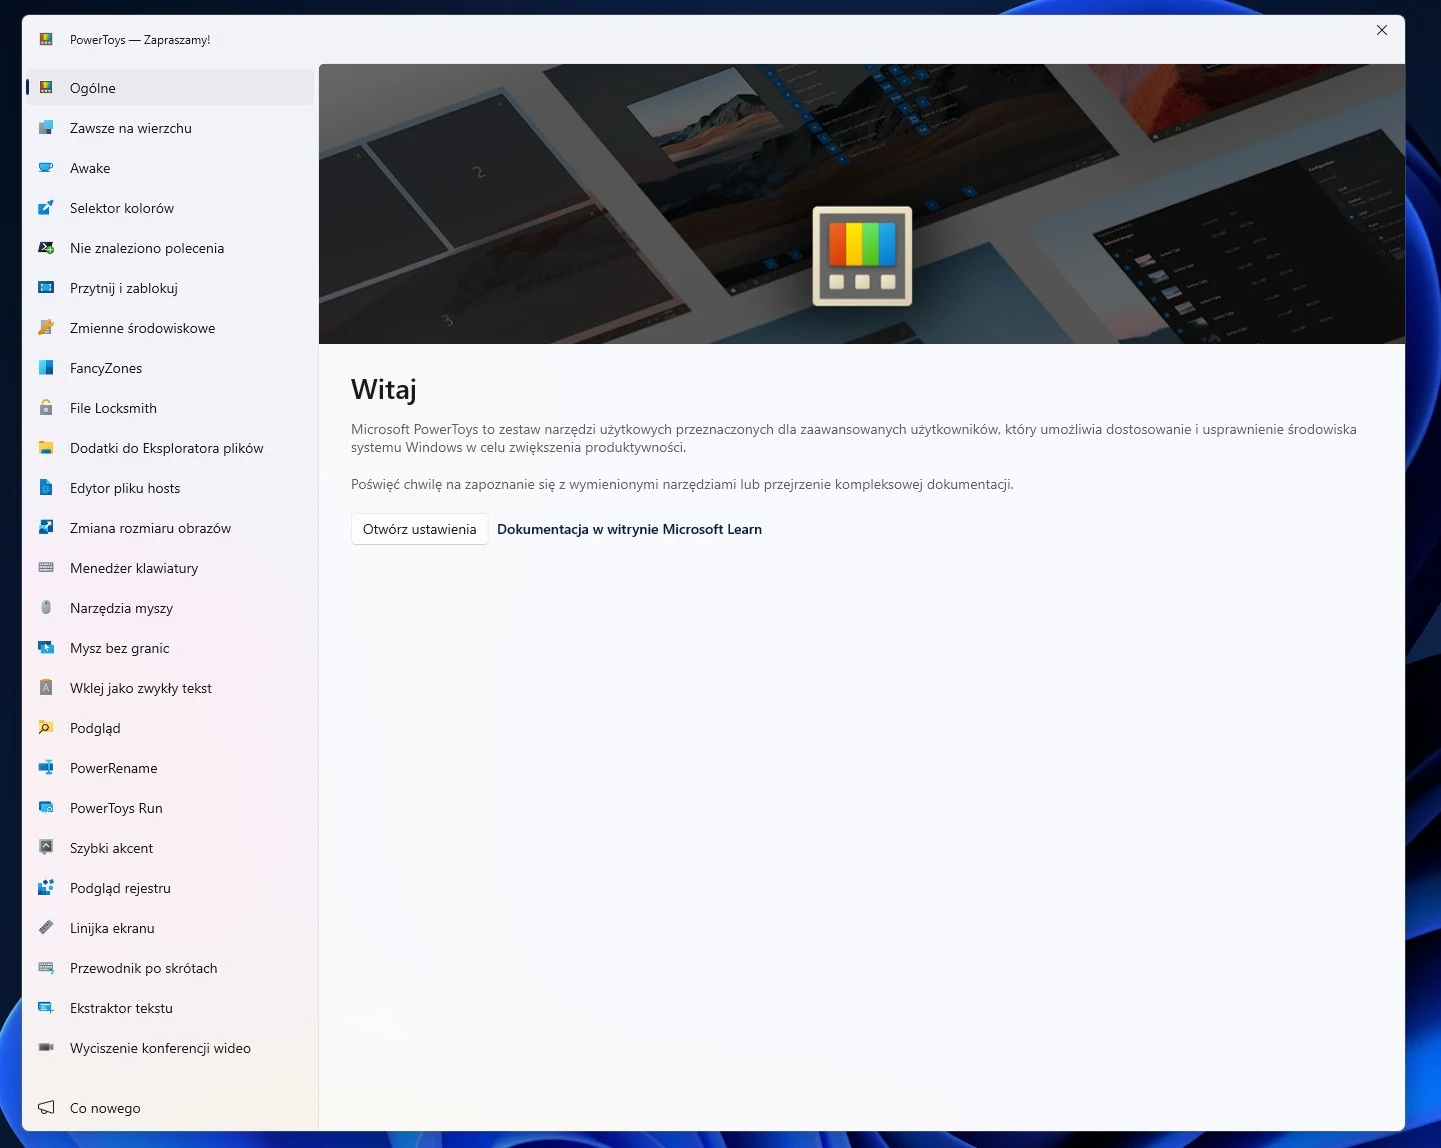Select Zawsze na wierzchu in the sidebar

129,128
